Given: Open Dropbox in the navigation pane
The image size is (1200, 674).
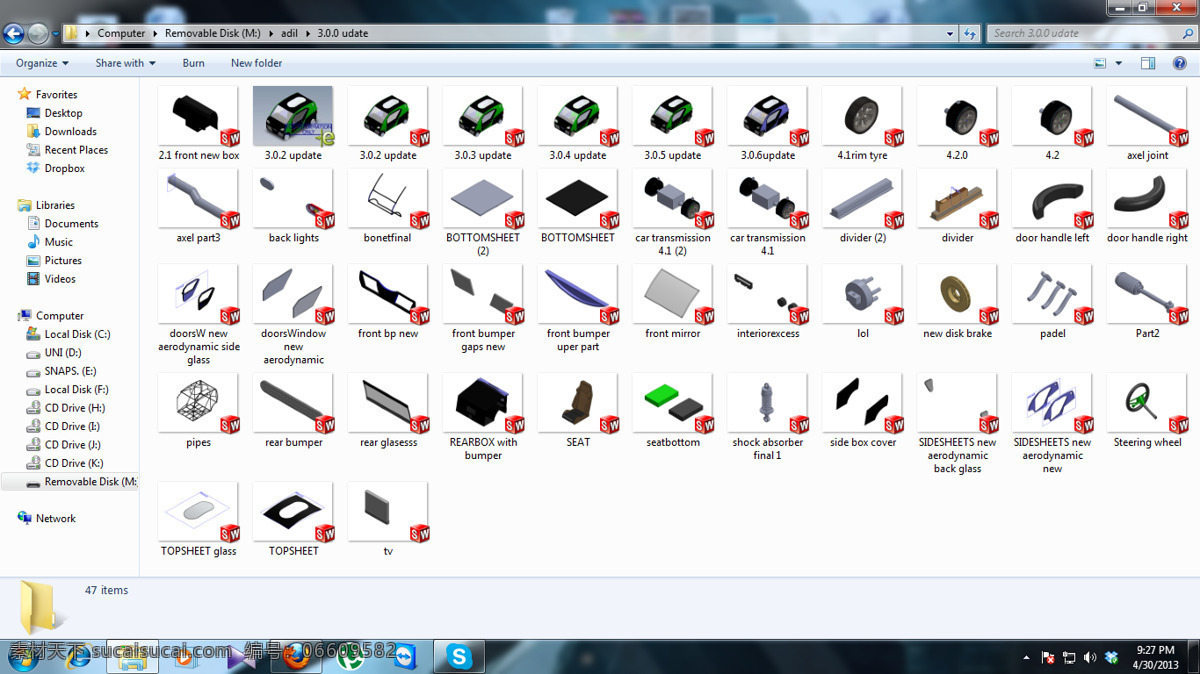Looking at the screenshot, I should pyautogui.click(x=64, y=168).
